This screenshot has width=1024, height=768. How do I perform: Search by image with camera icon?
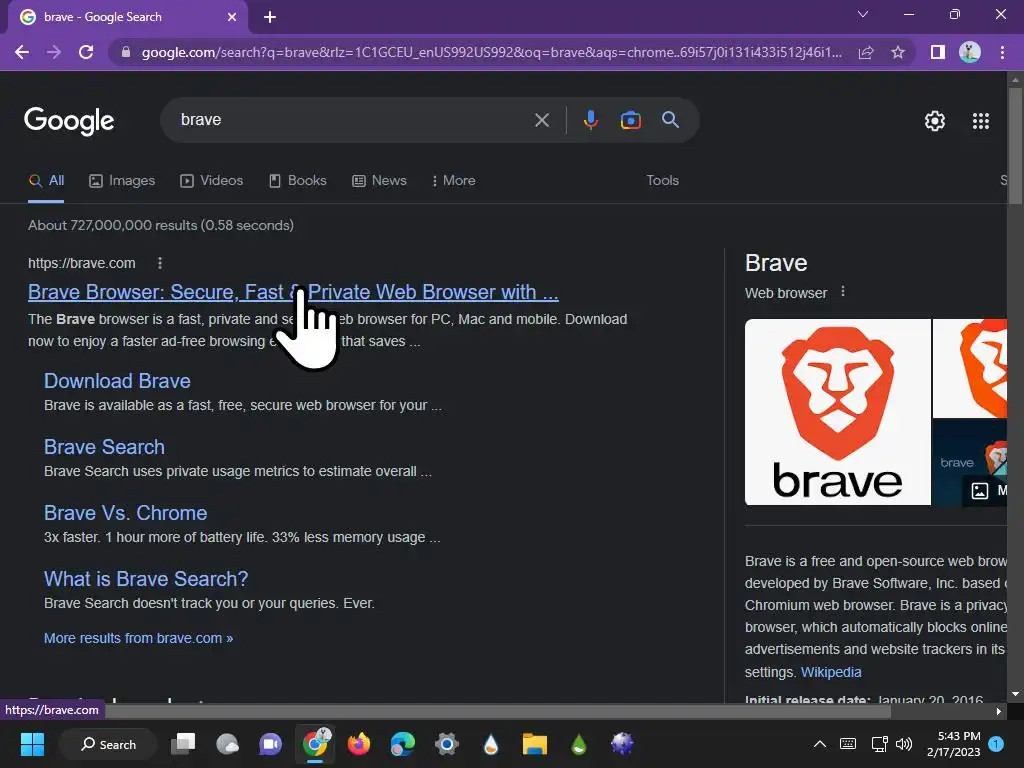pos(630,120)
